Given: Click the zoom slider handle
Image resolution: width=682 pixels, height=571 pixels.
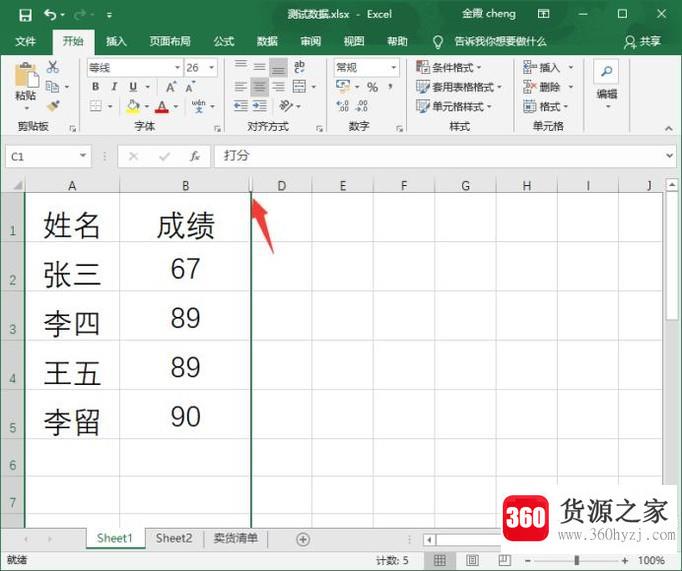Looking at the screenshot, I should pos(577,560).
